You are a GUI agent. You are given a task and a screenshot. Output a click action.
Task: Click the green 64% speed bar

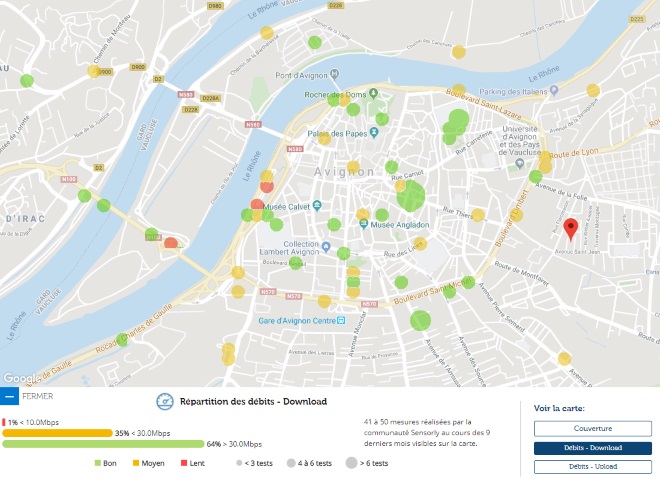coord(103,444)
